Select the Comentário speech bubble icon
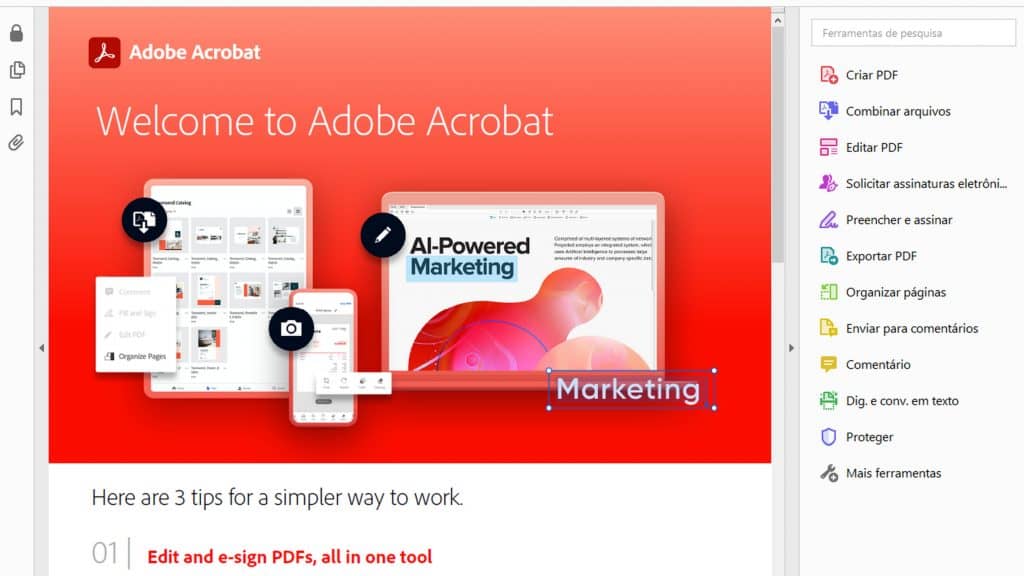This screenshot has width=1024, height=576. [x=828, y=364]
